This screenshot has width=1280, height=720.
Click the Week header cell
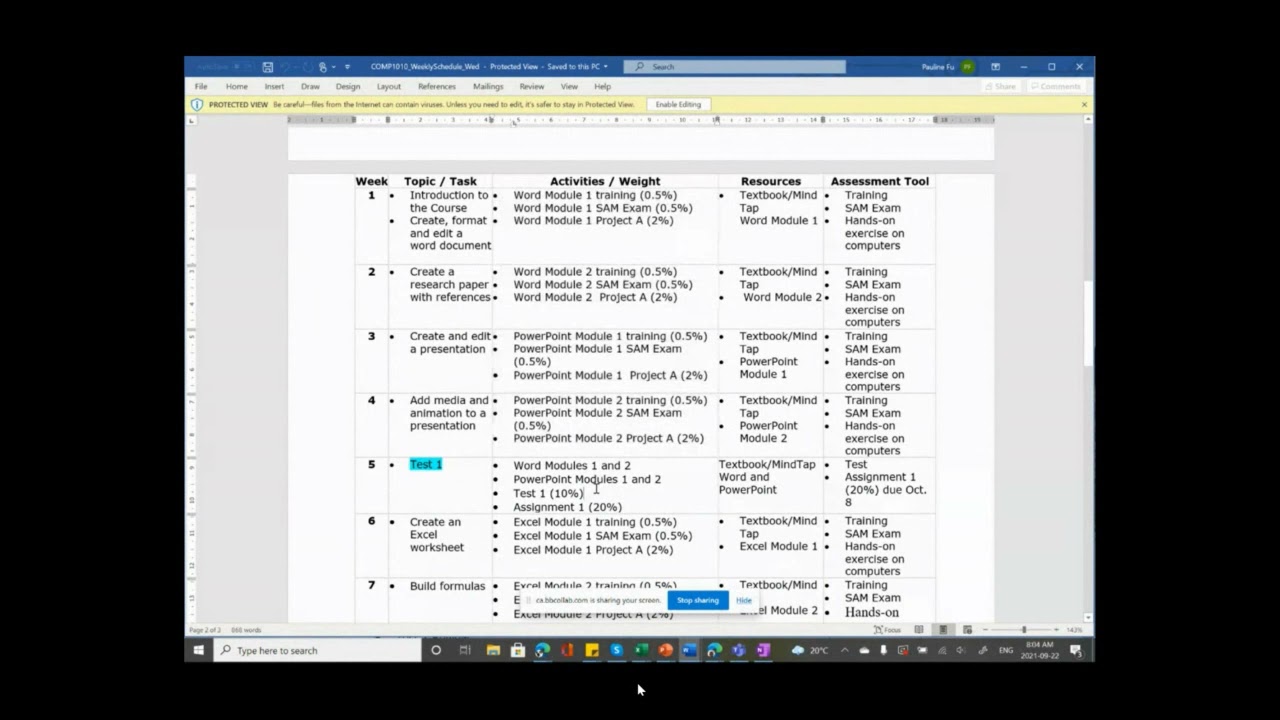click(x=371, y=181)
